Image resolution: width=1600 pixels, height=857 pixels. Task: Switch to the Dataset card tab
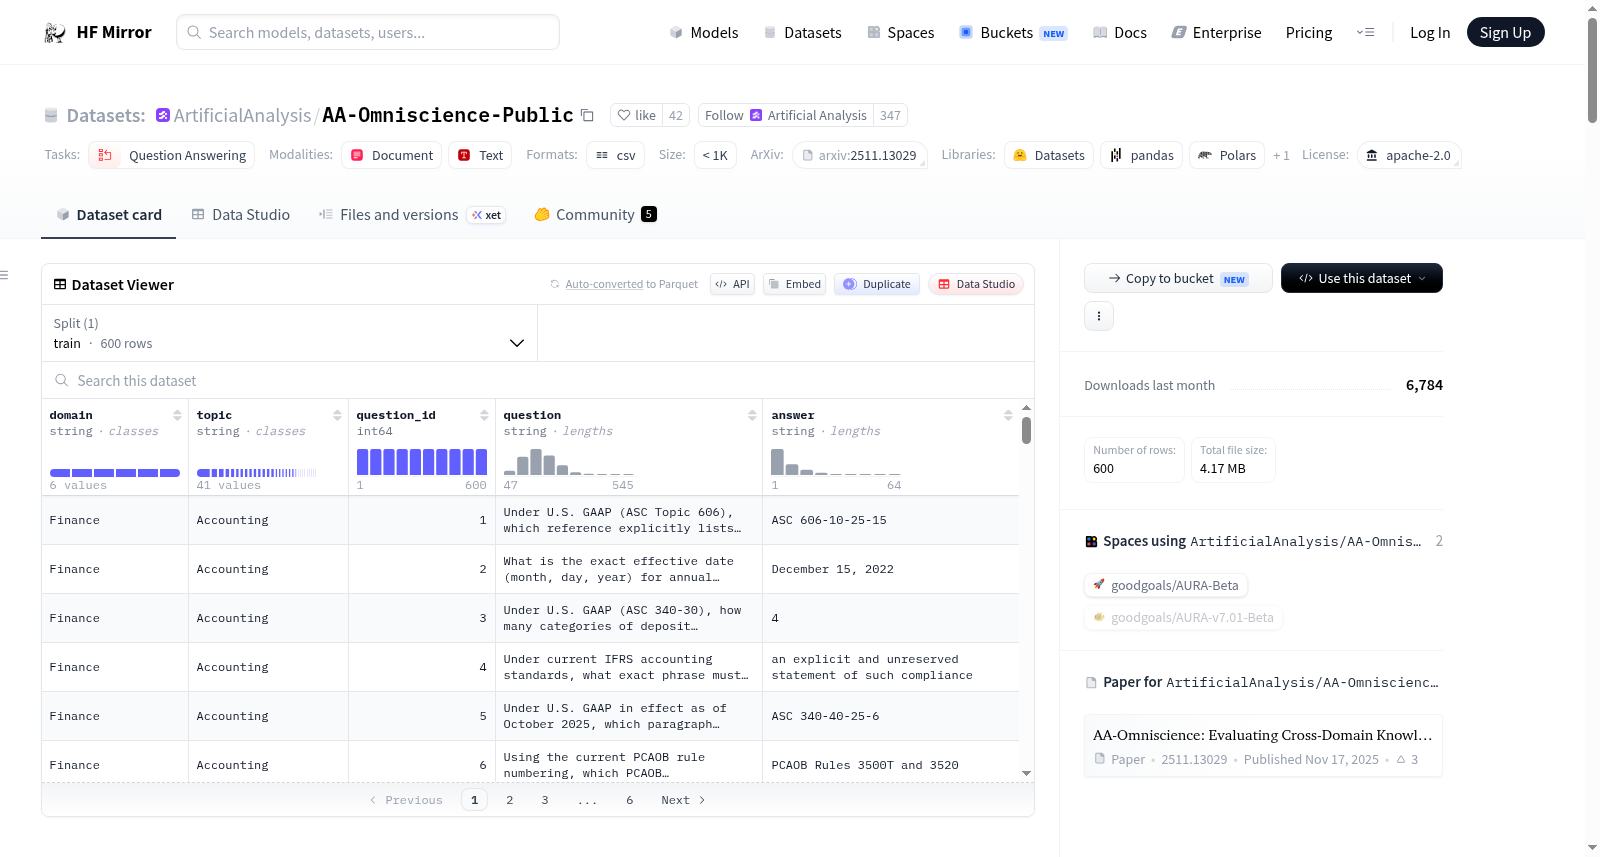(x=109, y=215)
